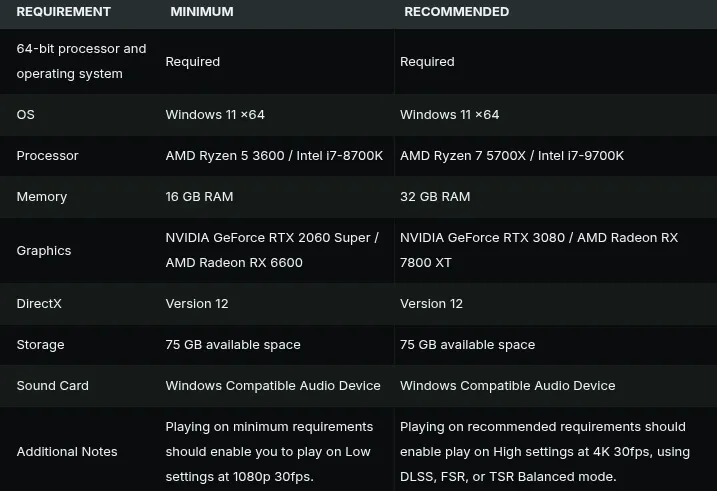
Task: Click the 16 GB RAM cell
Action: [199, 197]
